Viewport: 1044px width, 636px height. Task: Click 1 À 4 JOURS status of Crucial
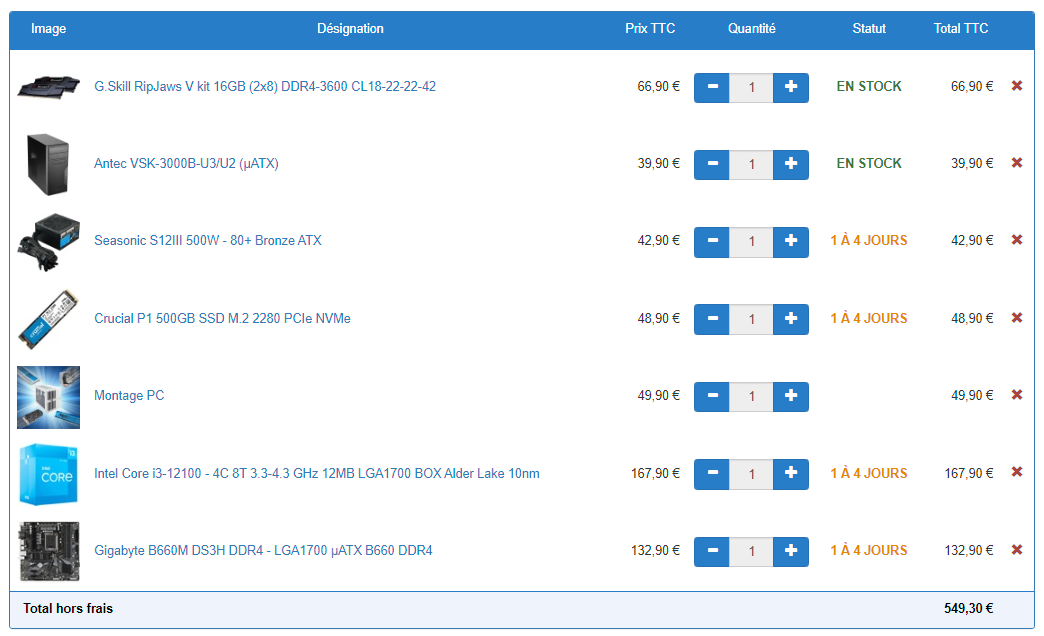(x=869, y=318)
